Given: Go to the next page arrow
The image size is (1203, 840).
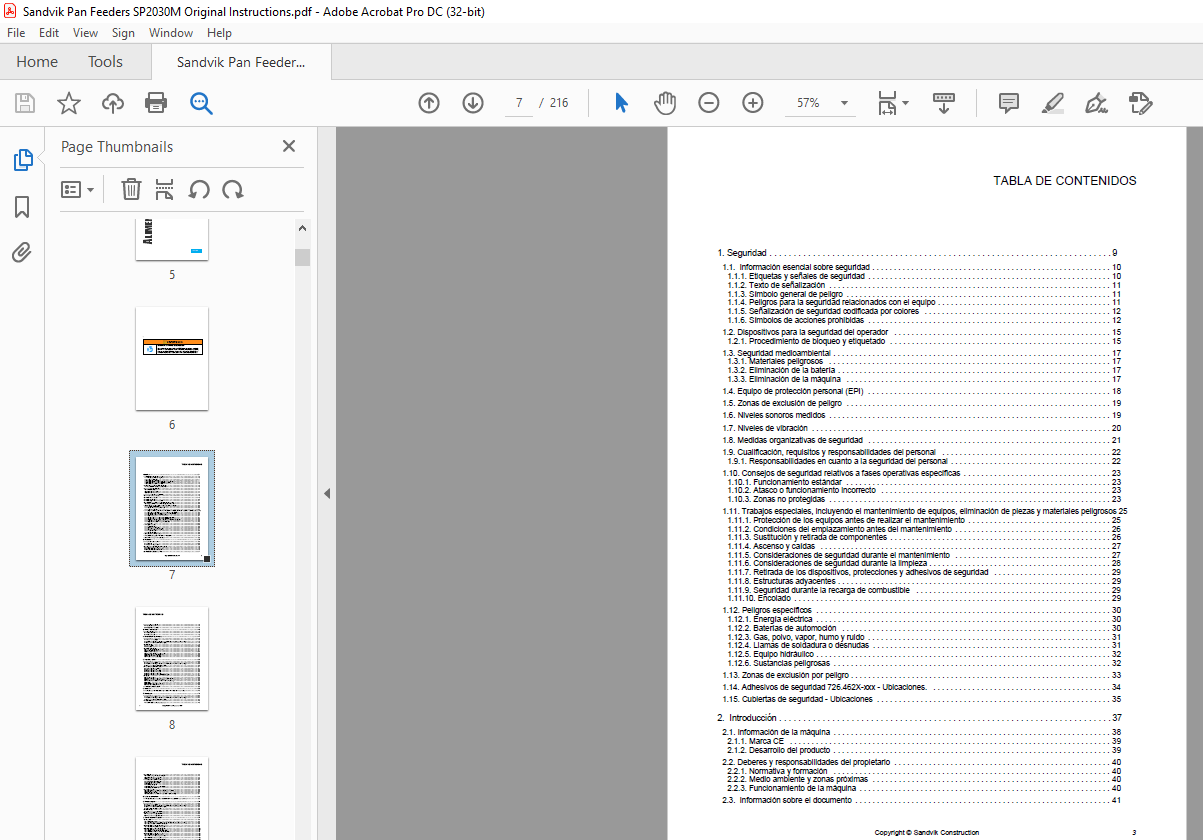Looking at the screenshot, I should (473, 103).
